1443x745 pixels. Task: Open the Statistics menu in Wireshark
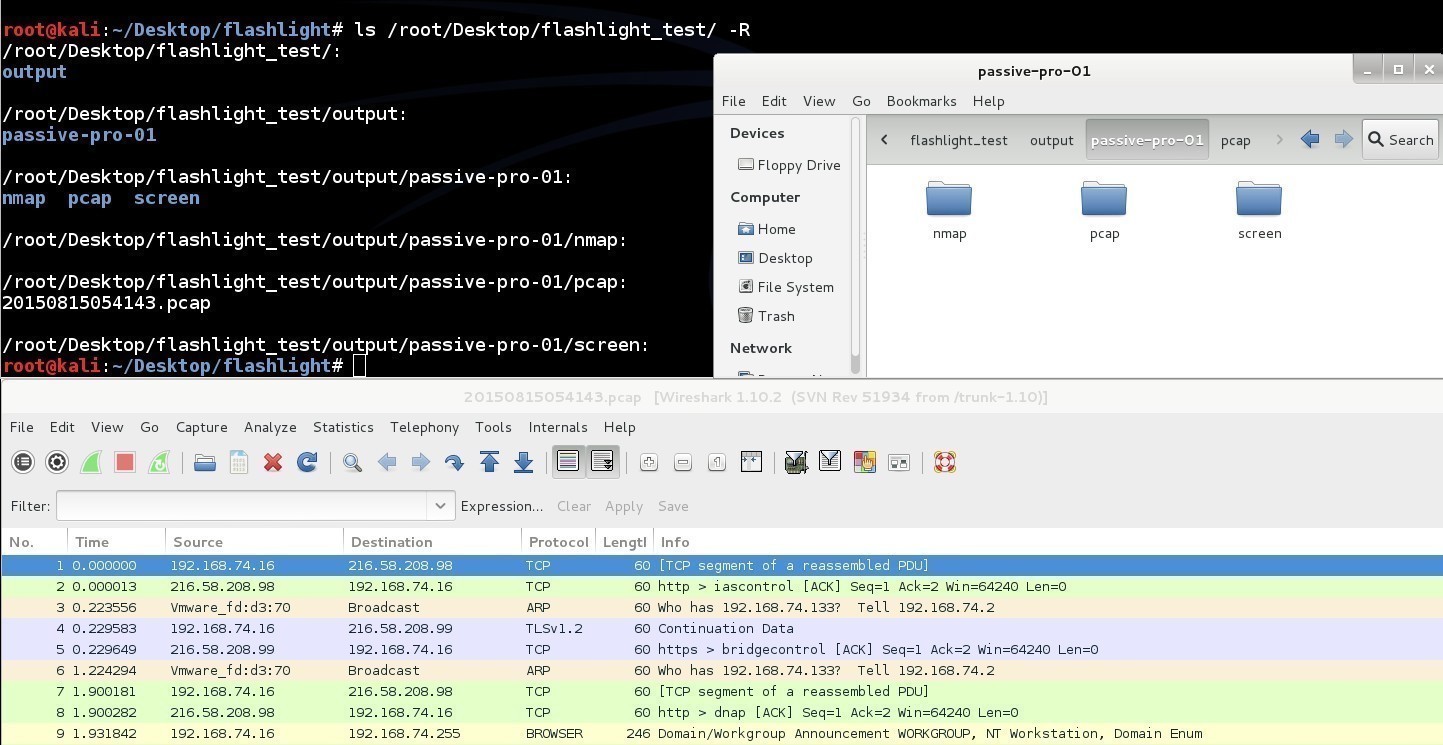click(x=343, y=427)
